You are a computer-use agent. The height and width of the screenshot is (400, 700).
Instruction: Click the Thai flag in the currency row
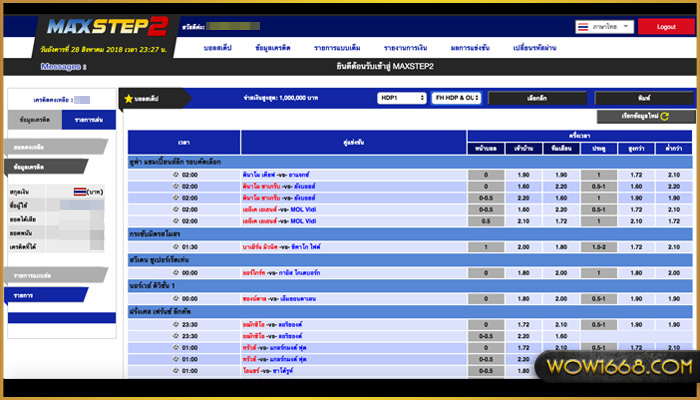(81, 190)
